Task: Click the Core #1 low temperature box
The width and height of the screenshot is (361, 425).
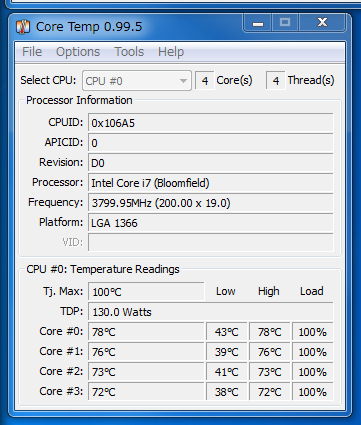Action: pyautogui.click(x=227, y=352)
